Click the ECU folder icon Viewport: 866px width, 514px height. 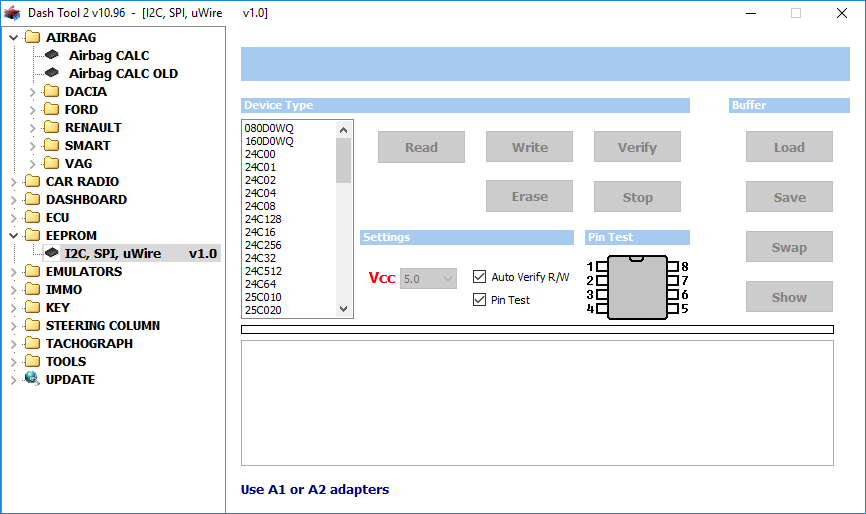tap(33, 217)
